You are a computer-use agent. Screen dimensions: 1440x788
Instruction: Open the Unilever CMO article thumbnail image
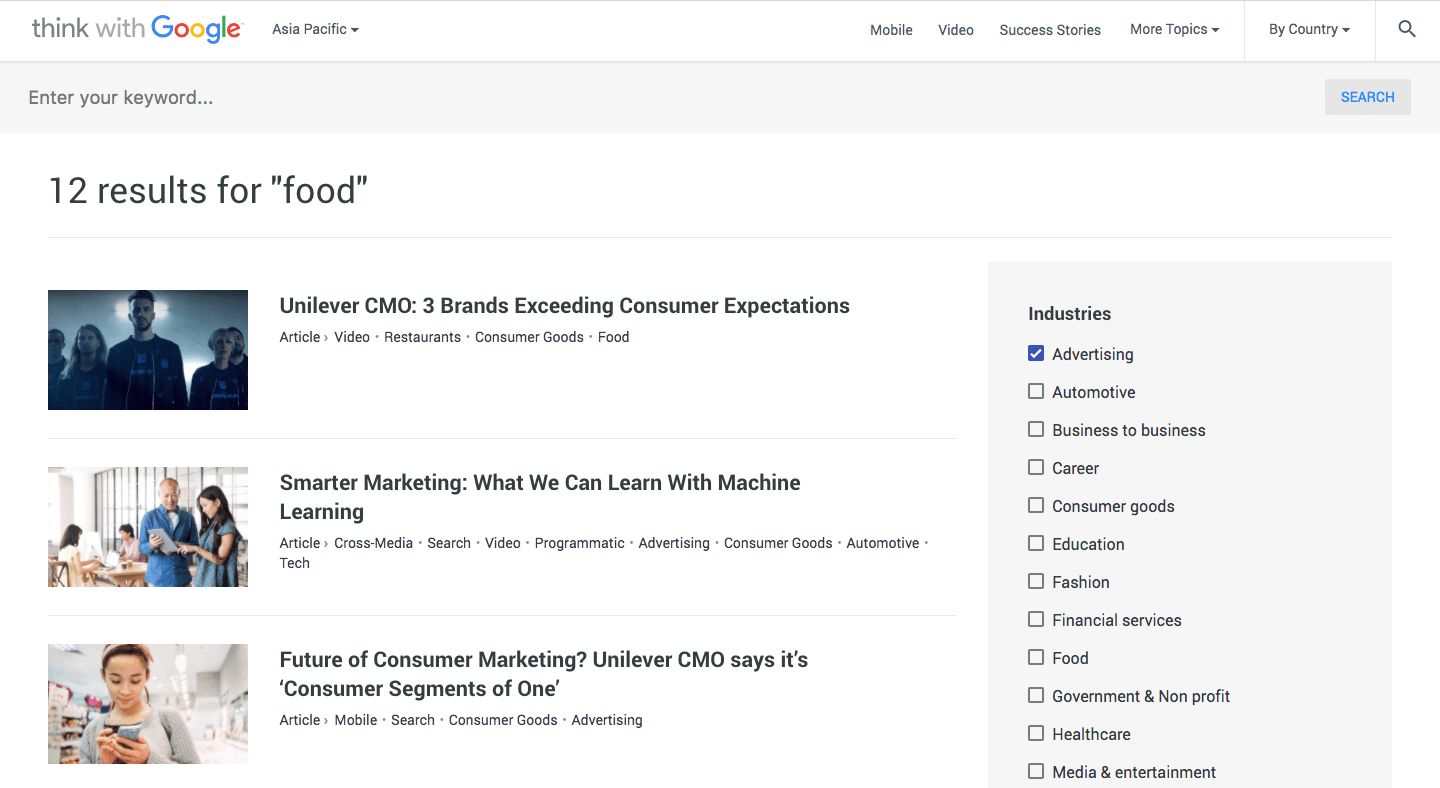point(148,350)
